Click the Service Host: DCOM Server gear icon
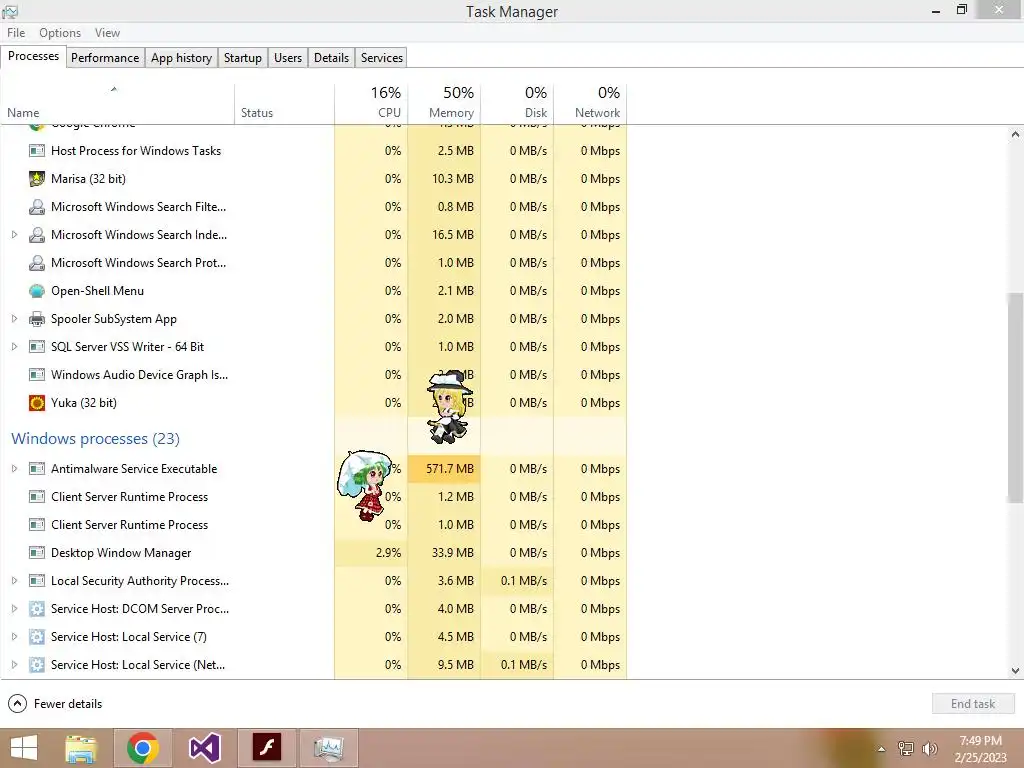The width and height of the screenshot is (1024, 768). pos(37,609)
